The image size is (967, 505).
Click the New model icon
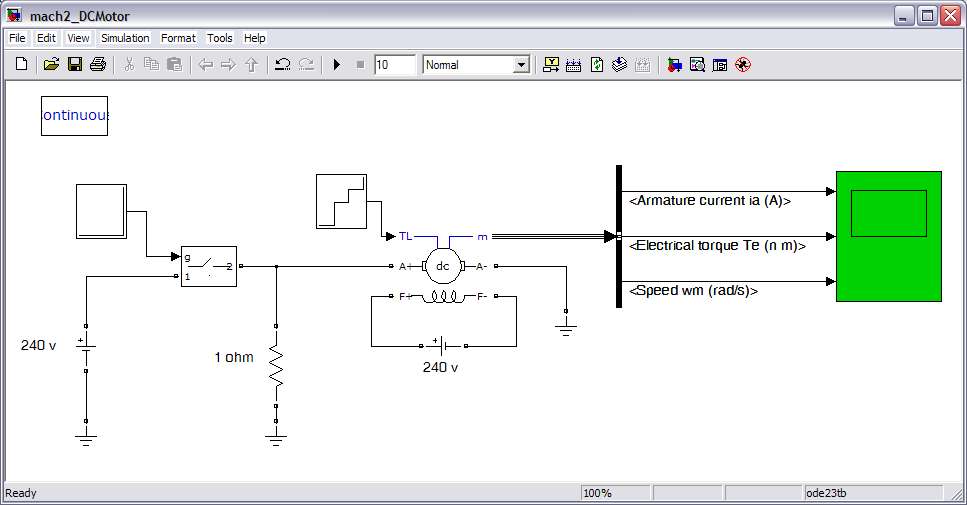(x=21, y=65)
